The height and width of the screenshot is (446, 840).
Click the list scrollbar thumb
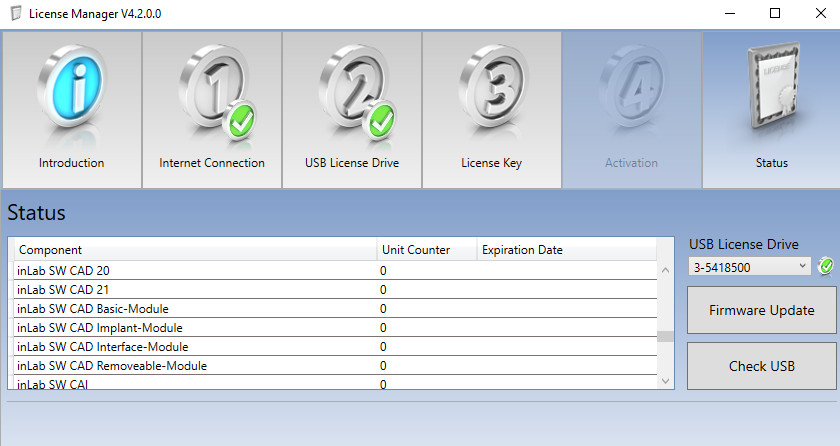[x=665, y=336]
